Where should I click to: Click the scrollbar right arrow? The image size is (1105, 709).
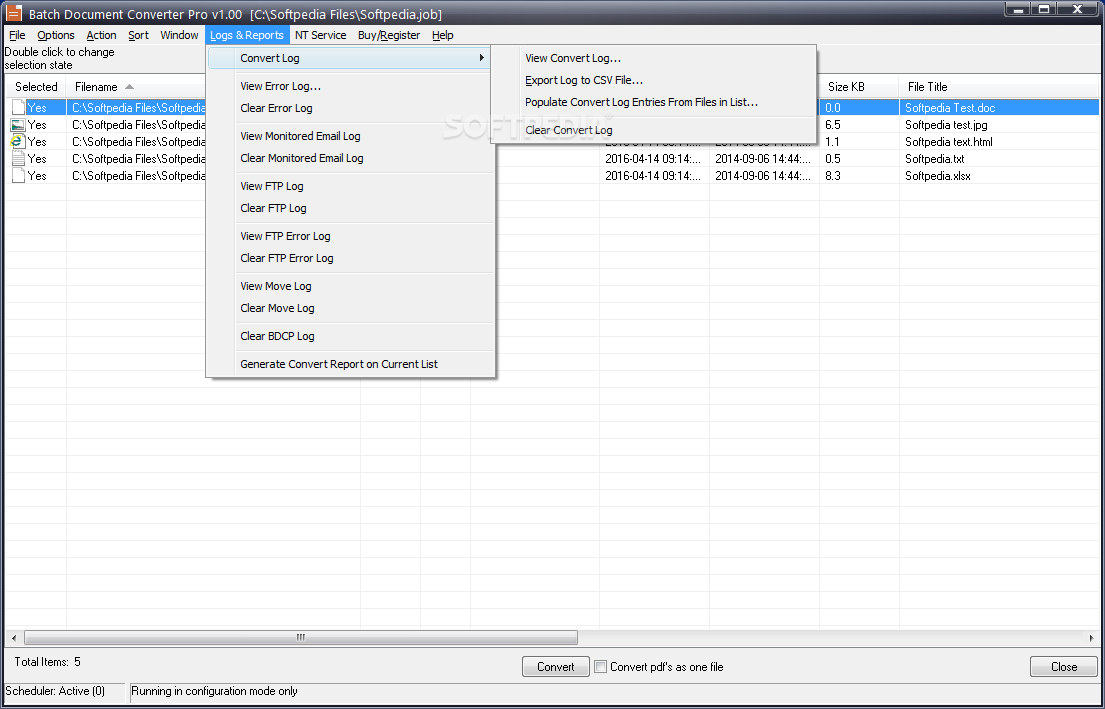(x=1092, y=638)
